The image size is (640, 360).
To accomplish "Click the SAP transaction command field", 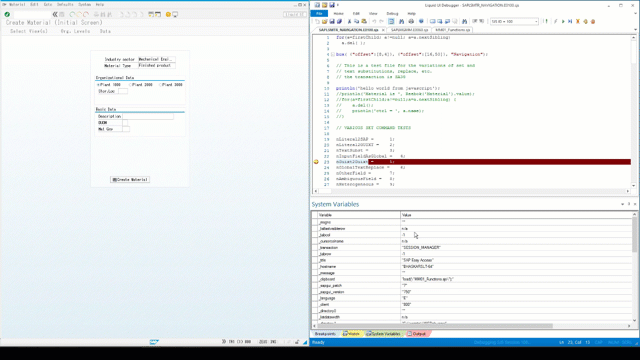I will pos(32,14).
